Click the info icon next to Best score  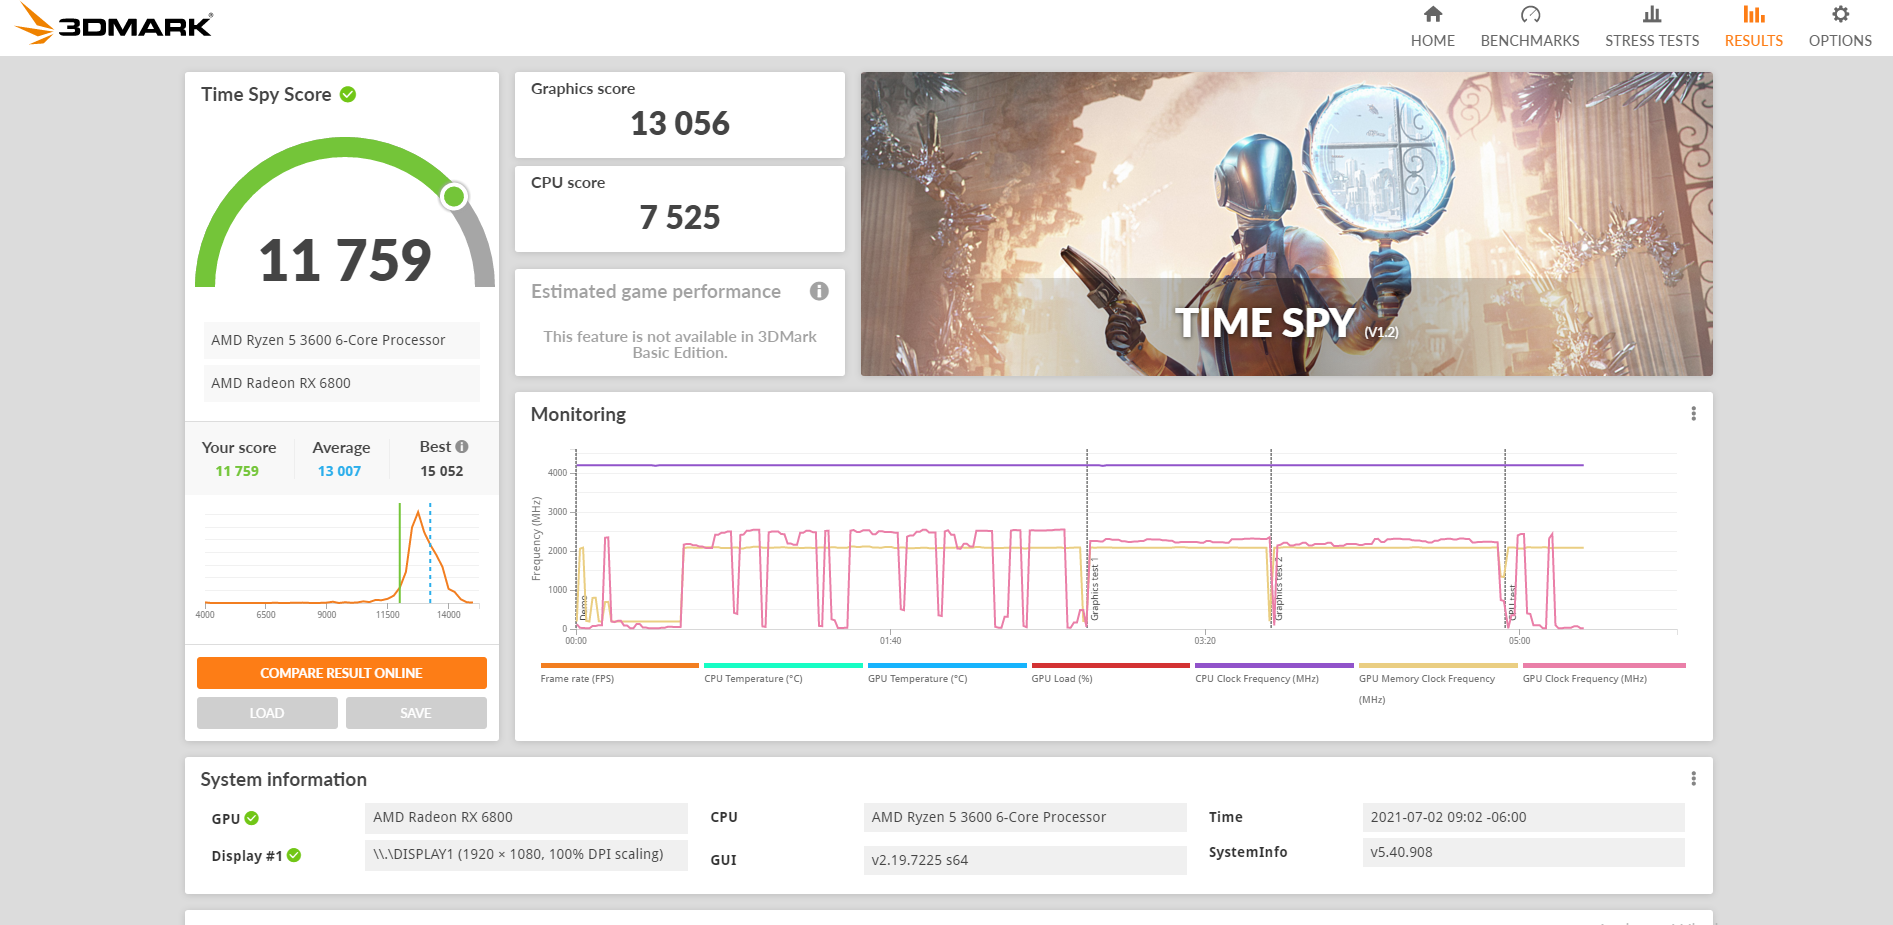[x=462, y=447]
